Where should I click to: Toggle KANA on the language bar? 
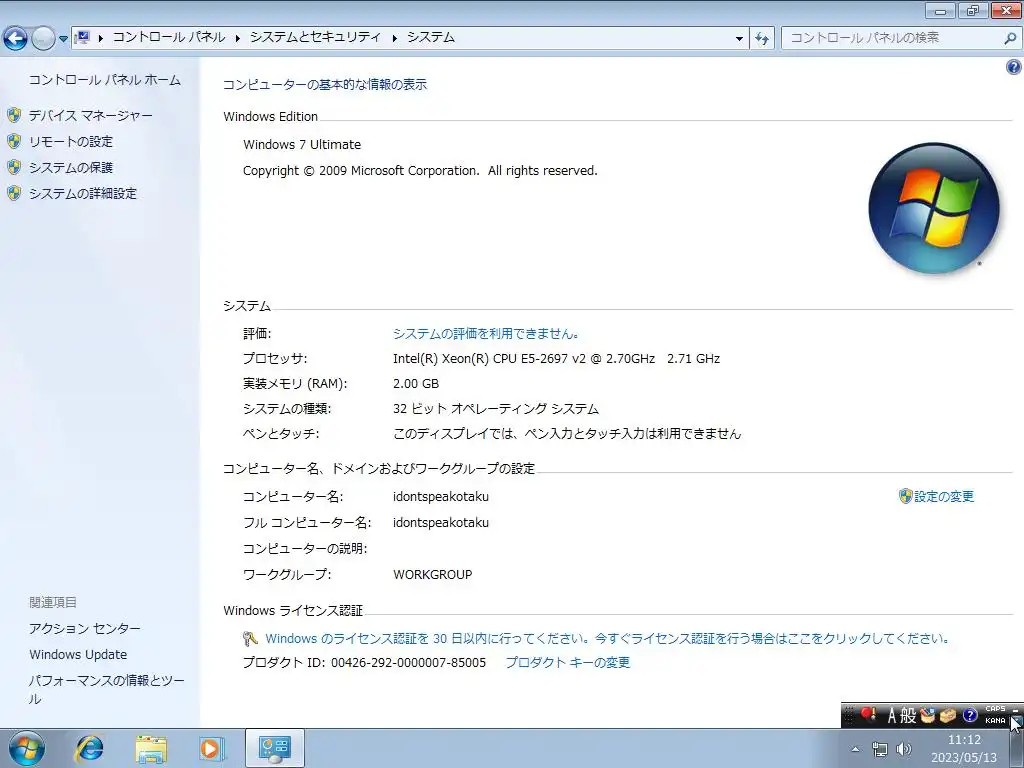coord(995,721)
